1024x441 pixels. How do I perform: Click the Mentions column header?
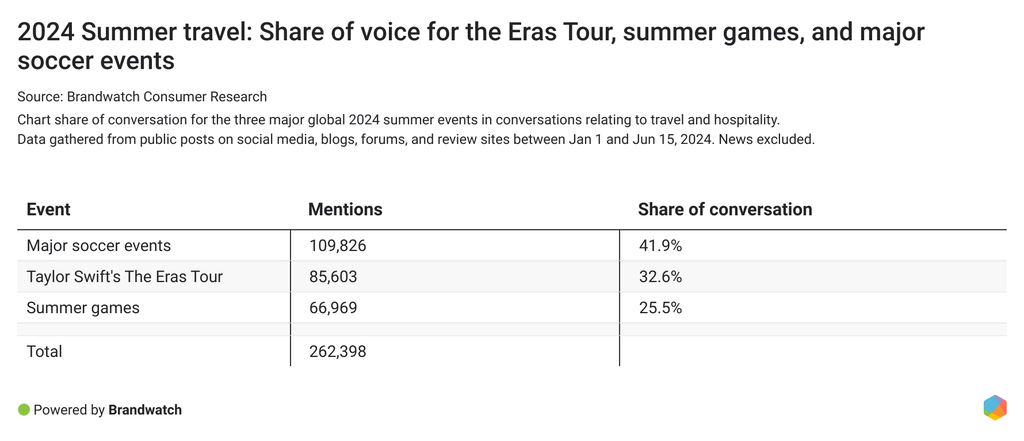pos(345,209)
